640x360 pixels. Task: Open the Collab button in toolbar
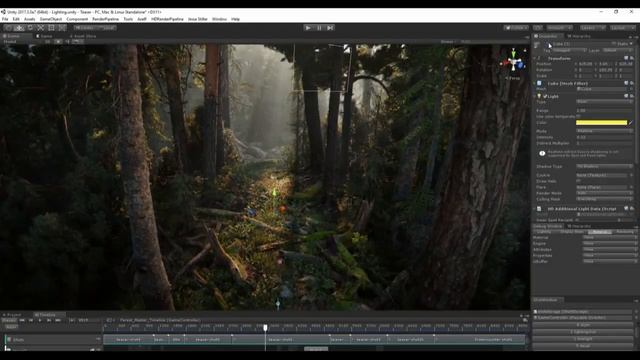coord(516,28)
